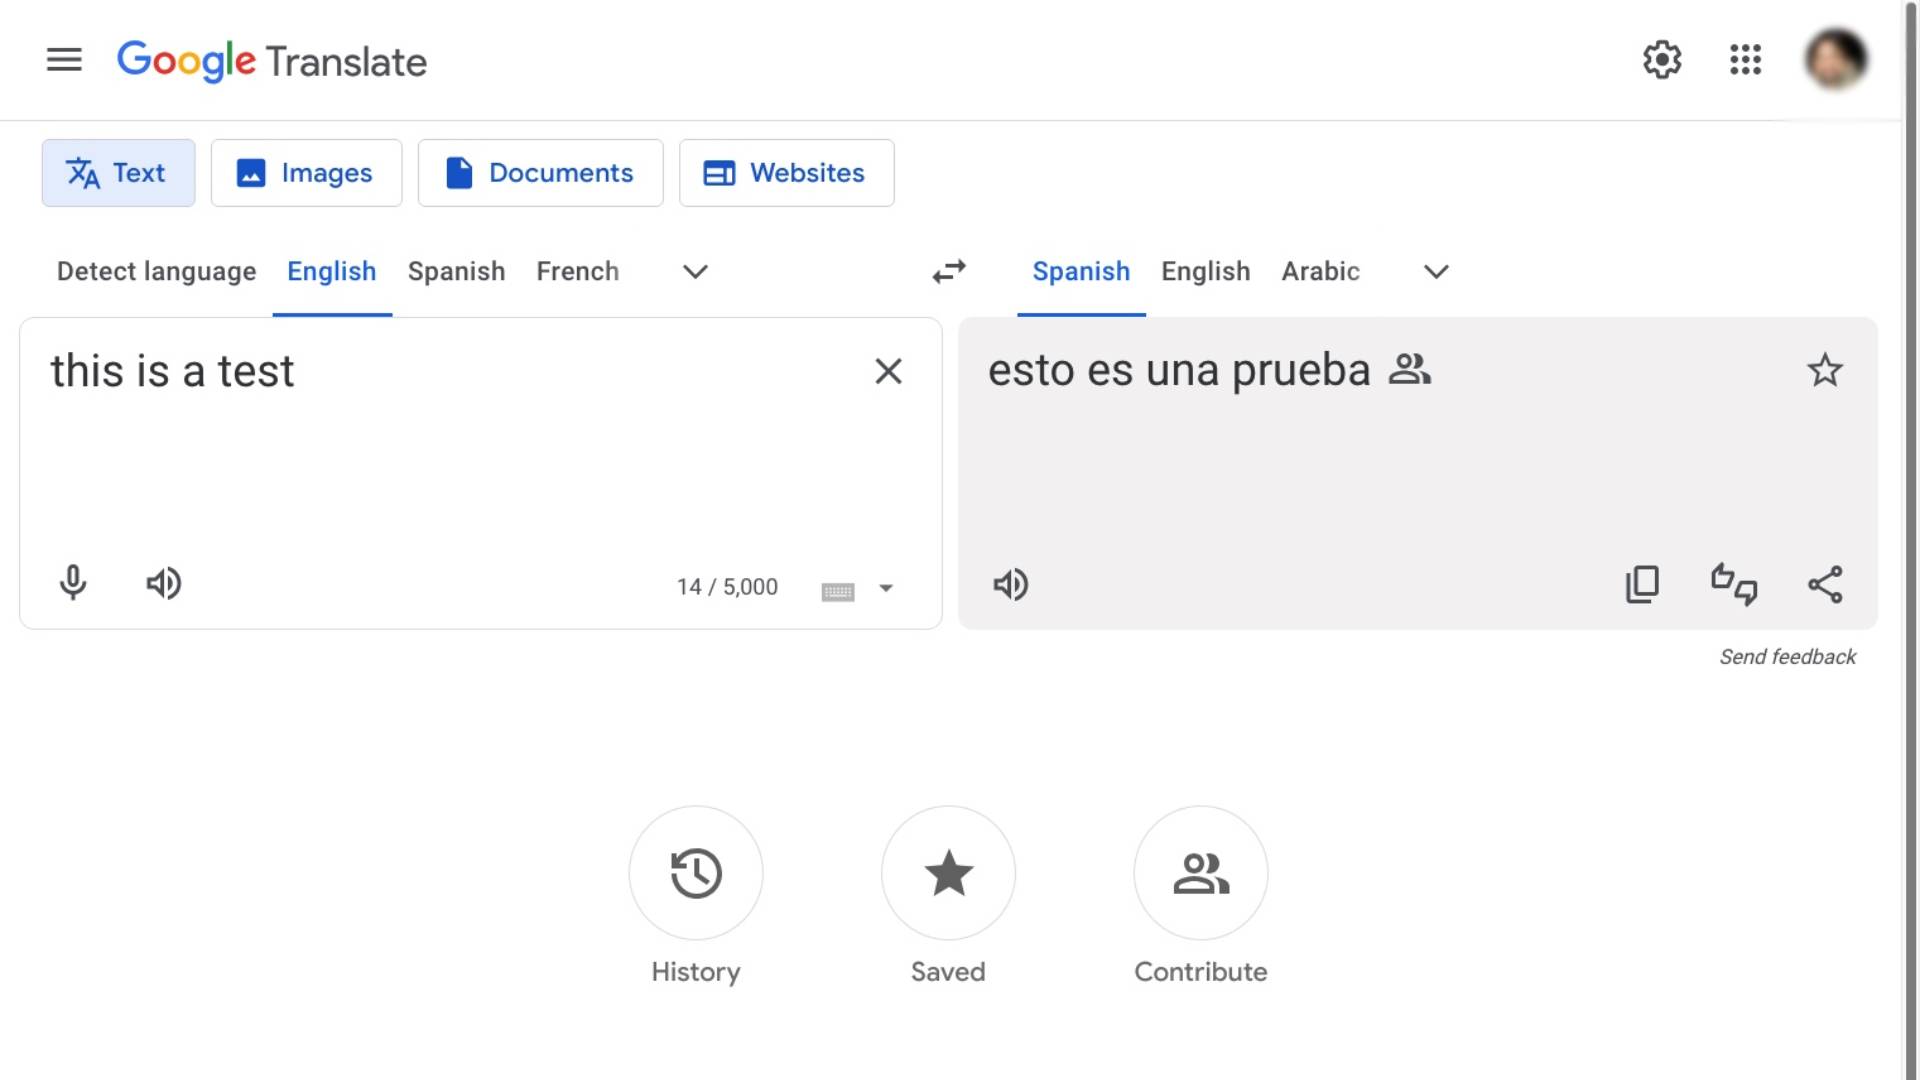Open translation History
1920x1080 pixels.
point(696,873)
